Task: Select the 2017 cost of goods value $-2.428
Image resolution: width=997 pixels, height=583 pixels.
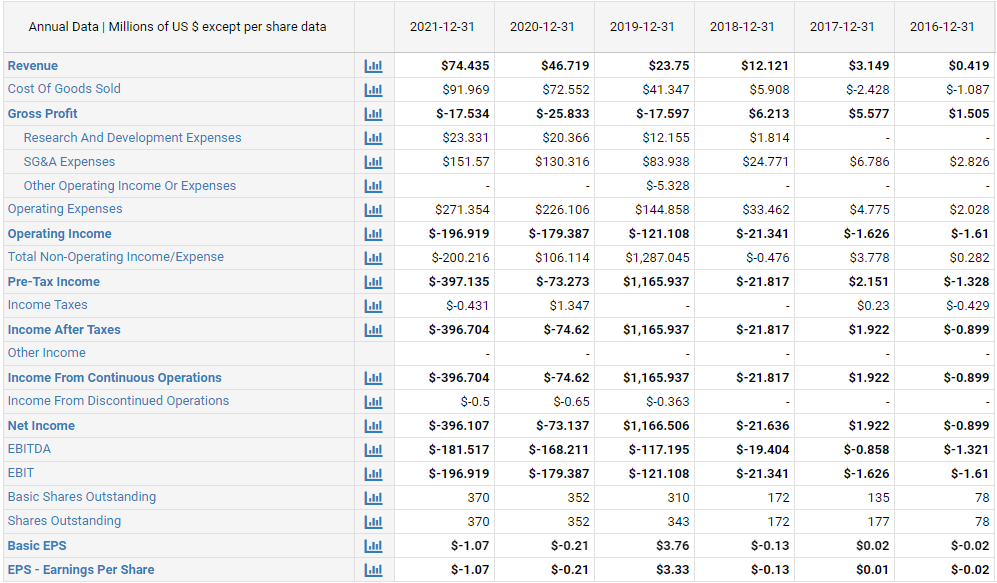Action: [x=867, y=90]
